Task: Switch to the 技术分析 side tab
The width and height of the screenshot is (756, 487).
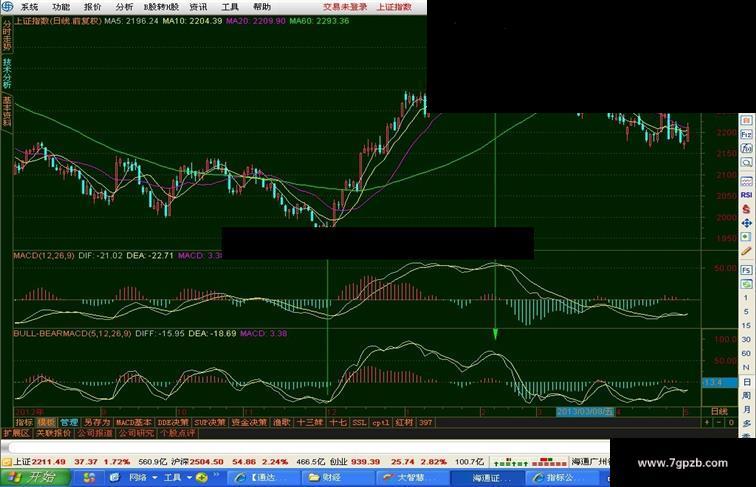Action: 7,73
